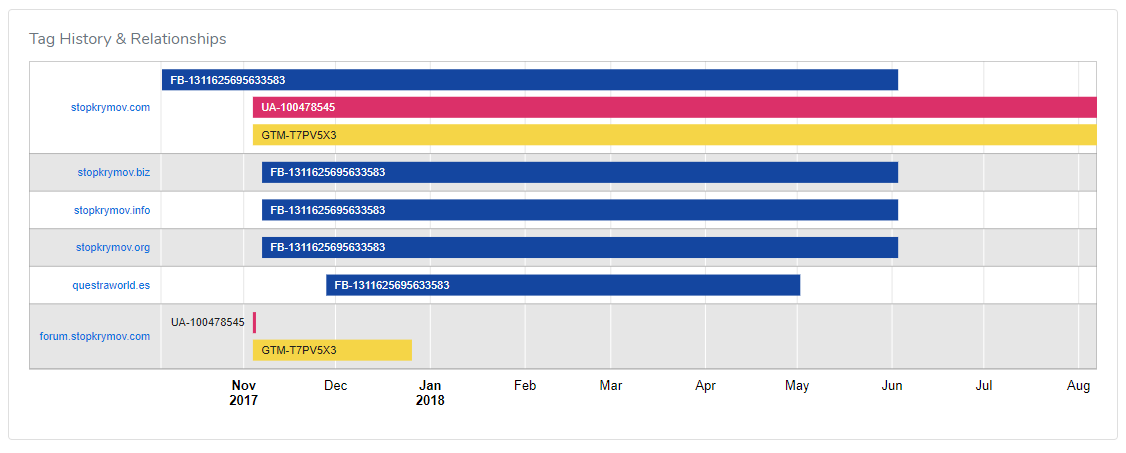Click the UA-100478545 text label in the forum row
This screenshot has height=453, width=1126.
208,323
